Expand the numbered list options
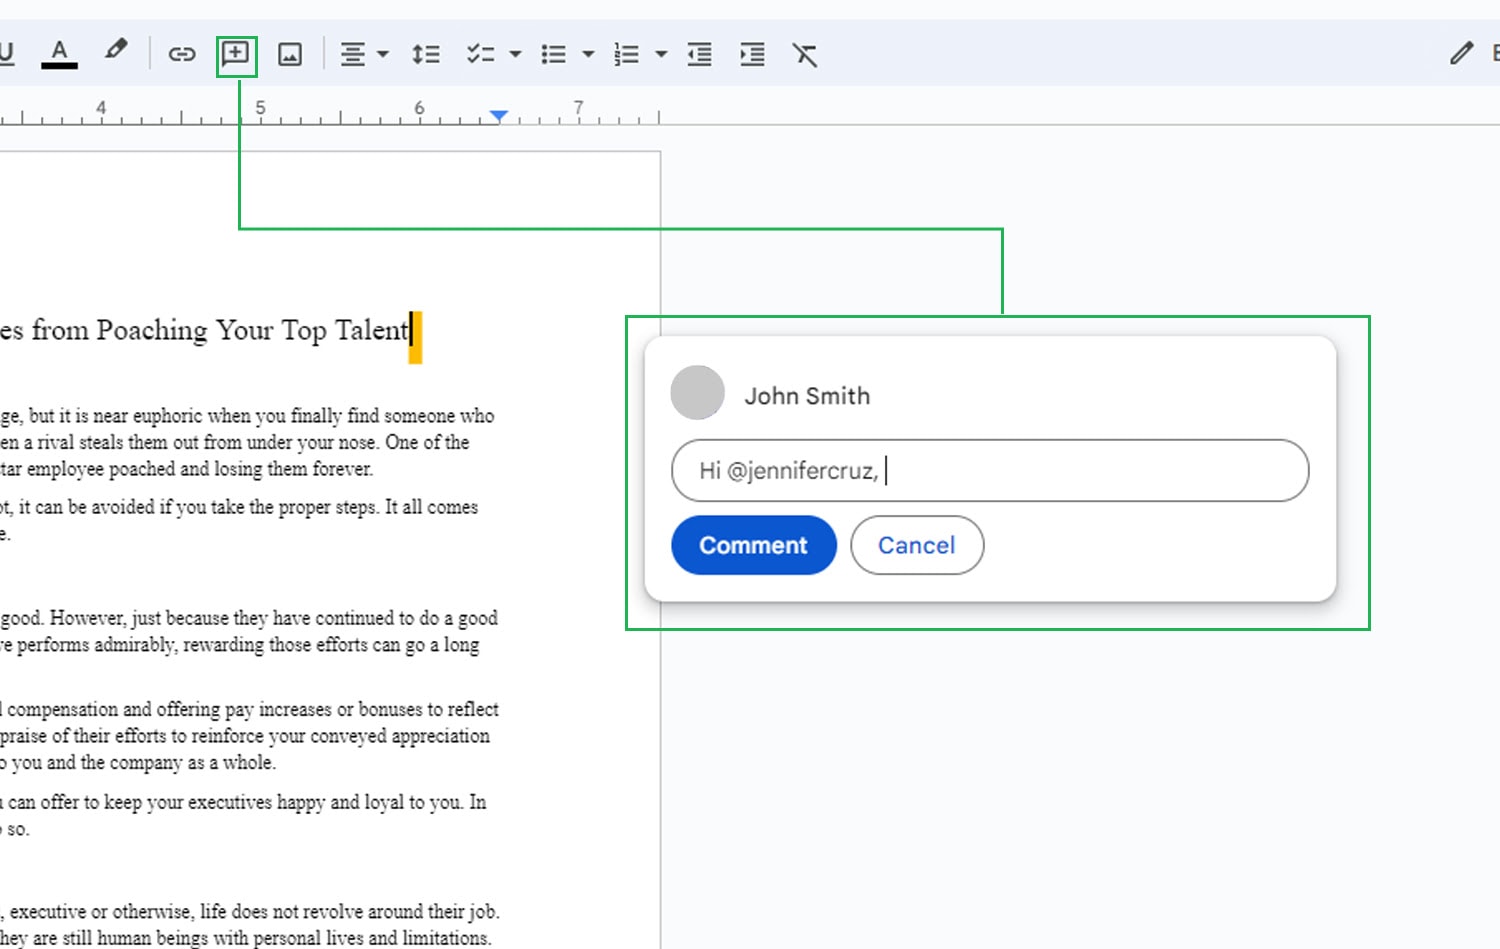1500x949 pixels. 661,54
